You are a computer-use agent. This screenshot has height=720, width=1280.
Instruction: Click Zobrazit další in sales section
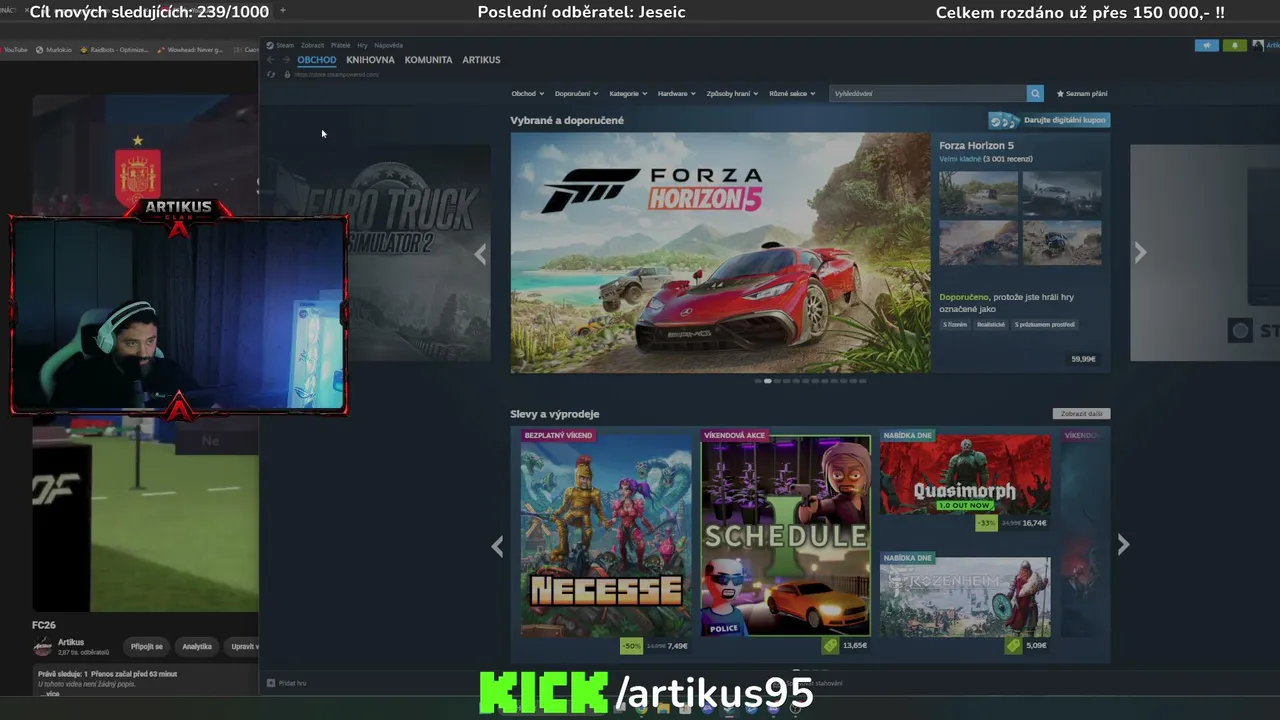coord(1081,413)
